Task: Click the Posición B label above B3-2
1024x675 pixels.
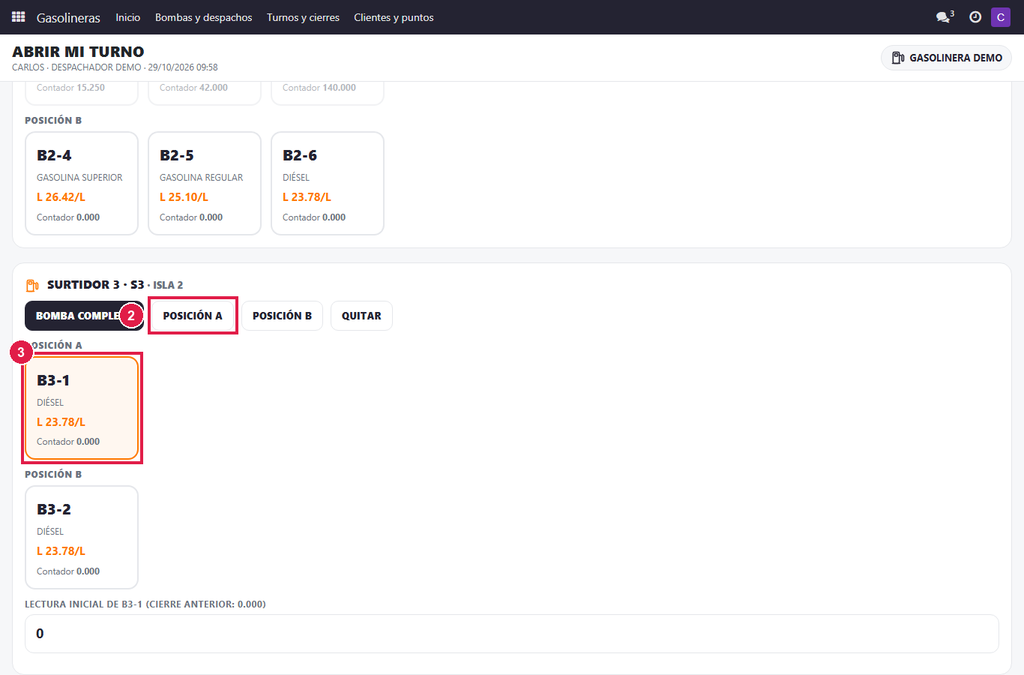Action: tap(54, 475)
